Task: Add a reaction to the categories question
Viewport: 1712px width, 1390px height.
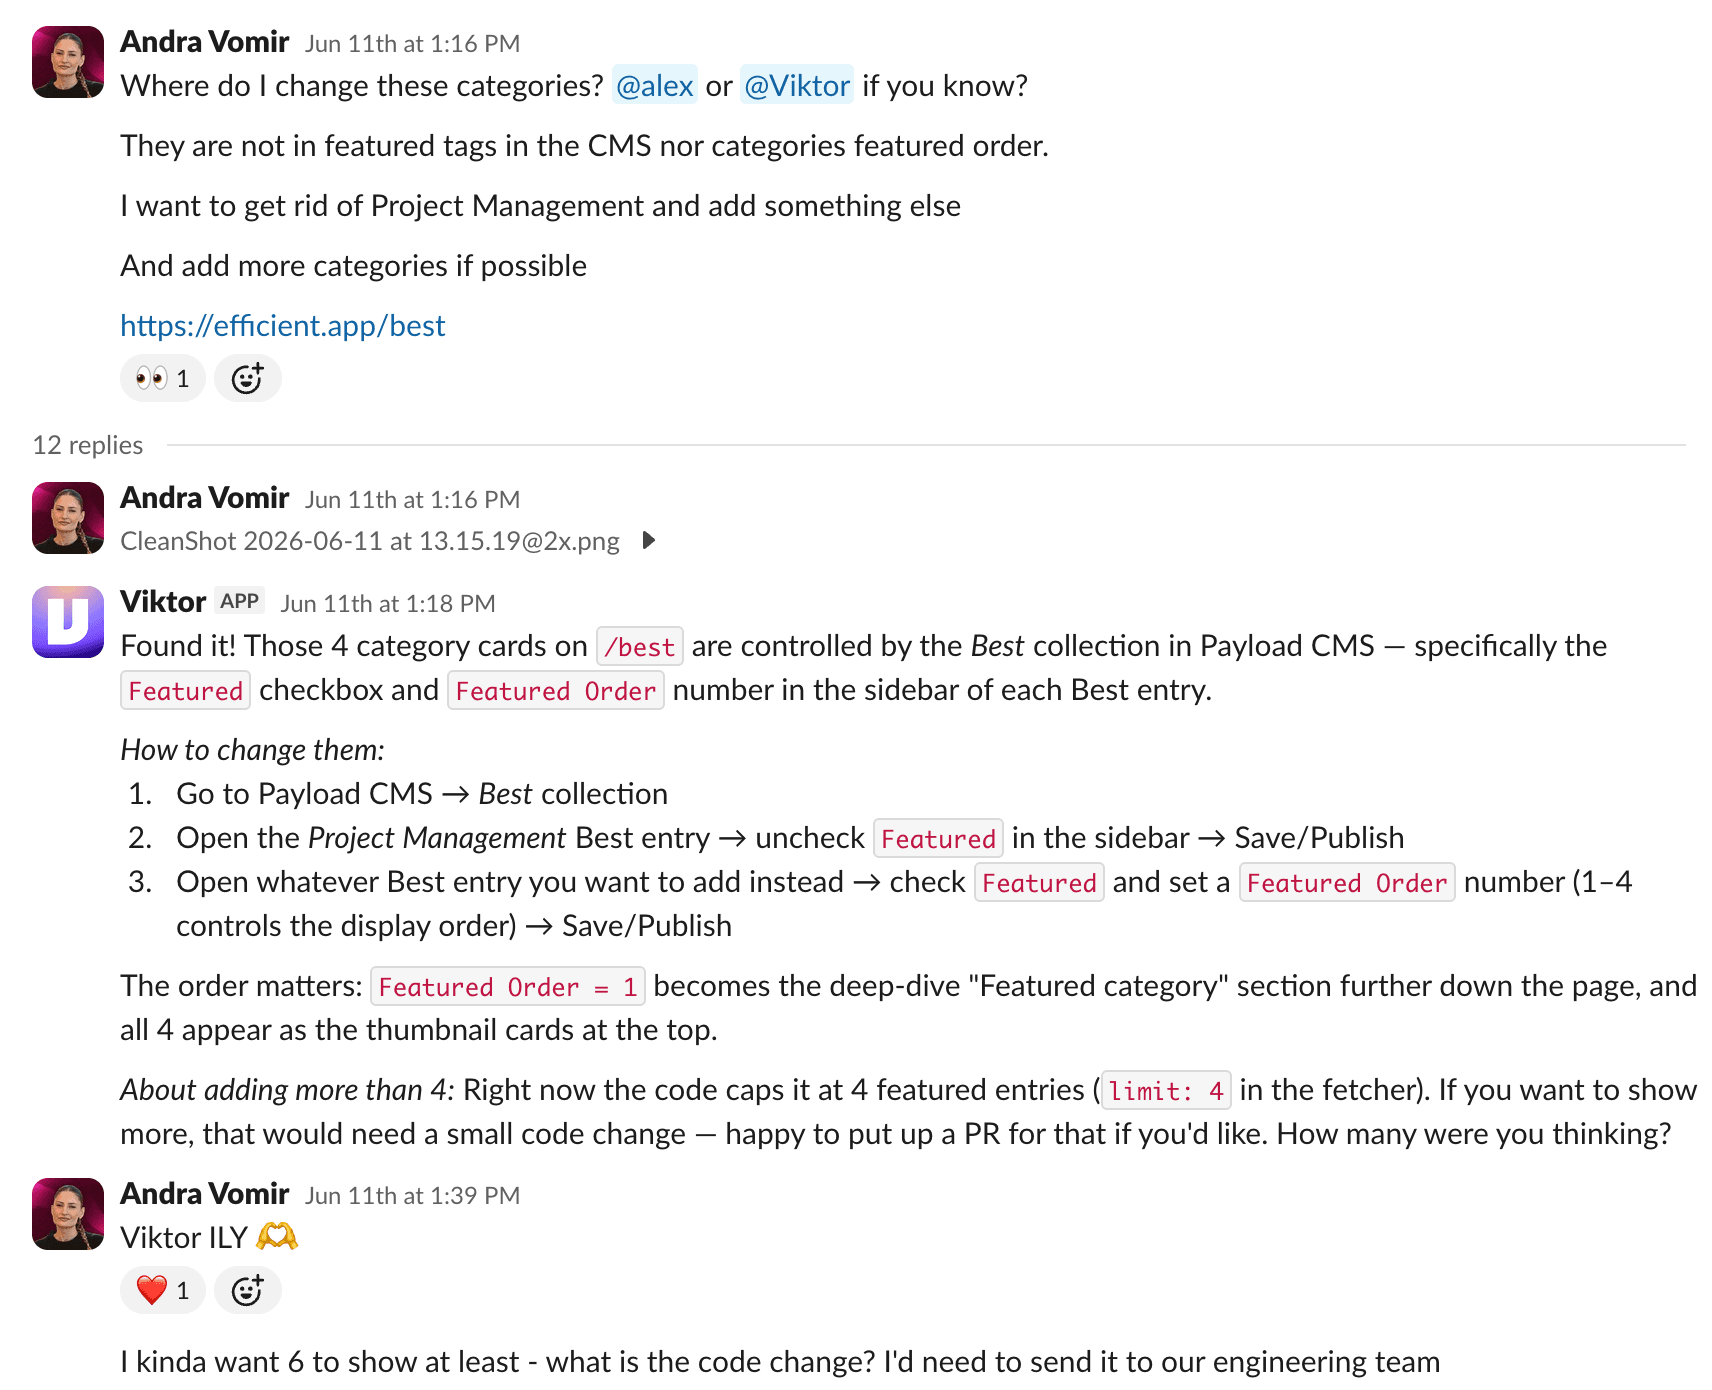Action: coord(248,379)
